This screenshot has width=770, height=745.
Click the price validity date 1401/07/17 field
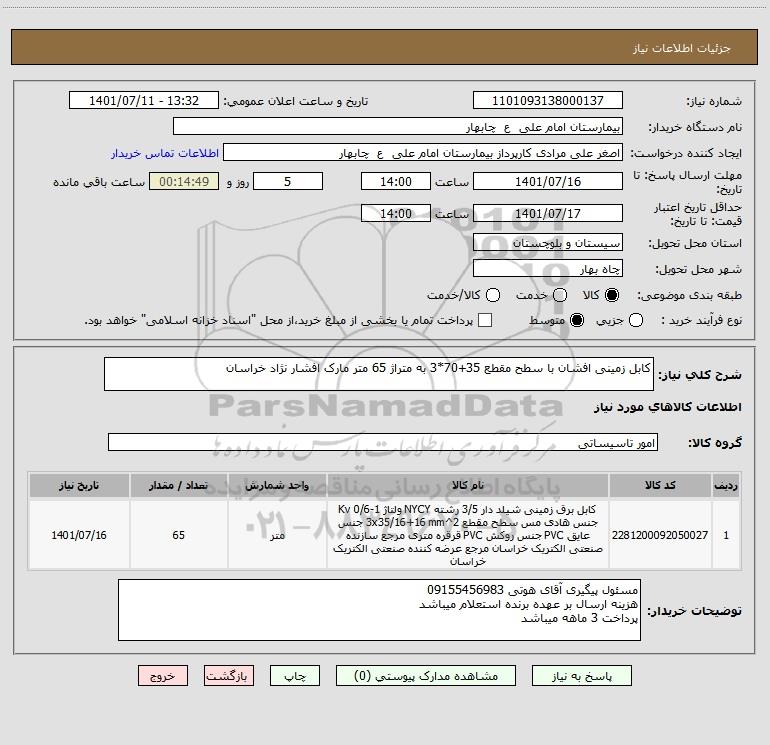pos(548,213)
